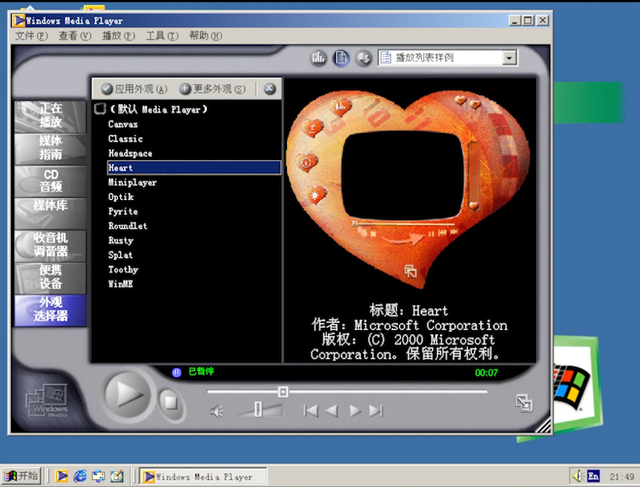The image size is (640, 487).
Task: Click the Outlook Express quick launch icon
Action: pos(98,476)
